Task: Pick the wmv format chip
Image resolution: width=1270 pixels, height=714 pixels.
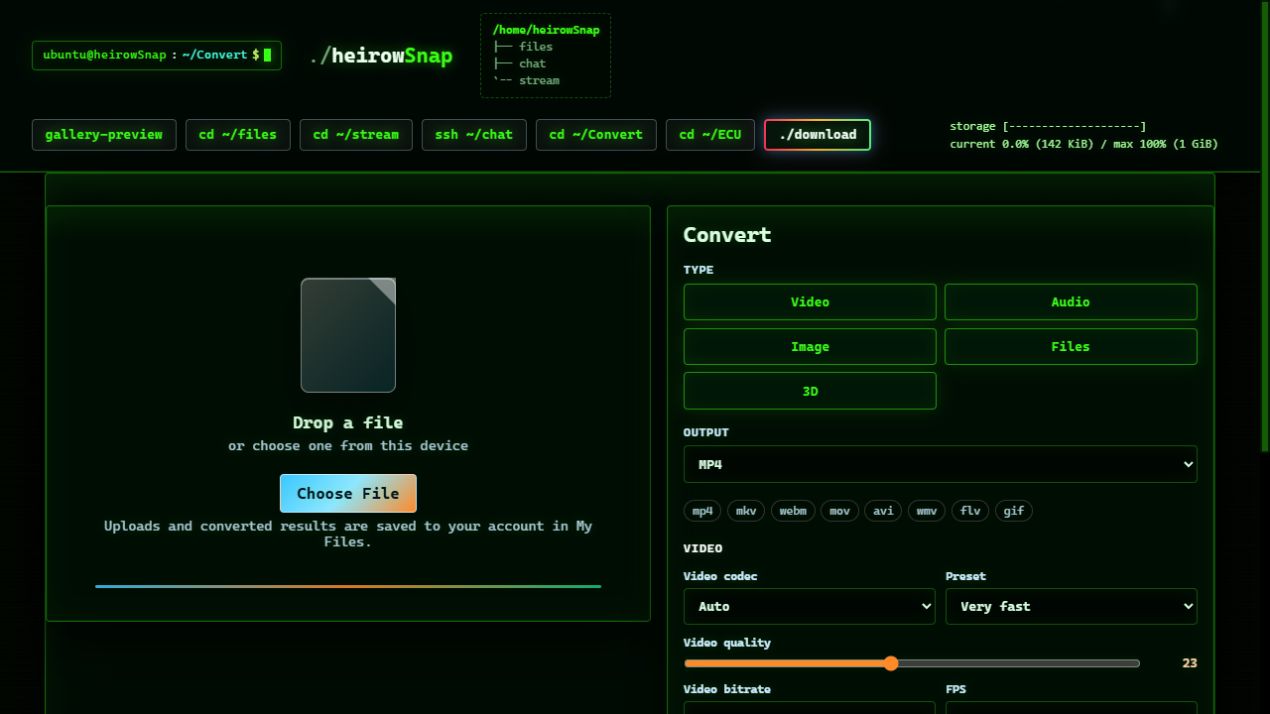Action: click(x=927, y=511)
